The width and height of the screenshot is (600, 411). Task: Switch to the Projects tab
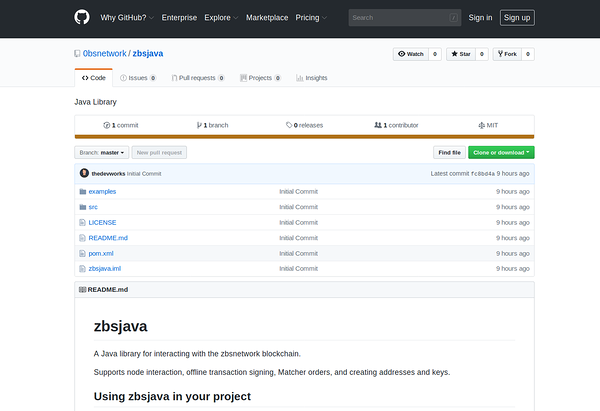tap(260, 78)
